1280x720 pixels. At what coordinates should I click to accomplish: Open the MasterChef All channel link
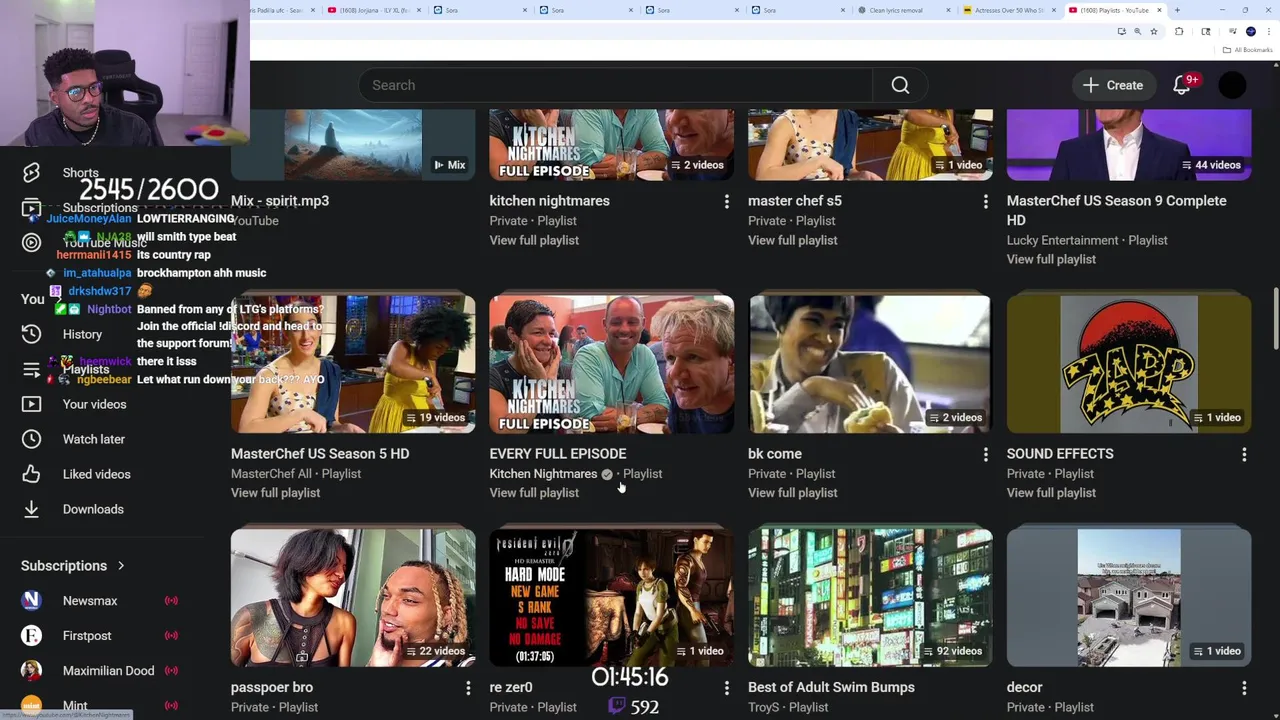click(x=271, y=474)
